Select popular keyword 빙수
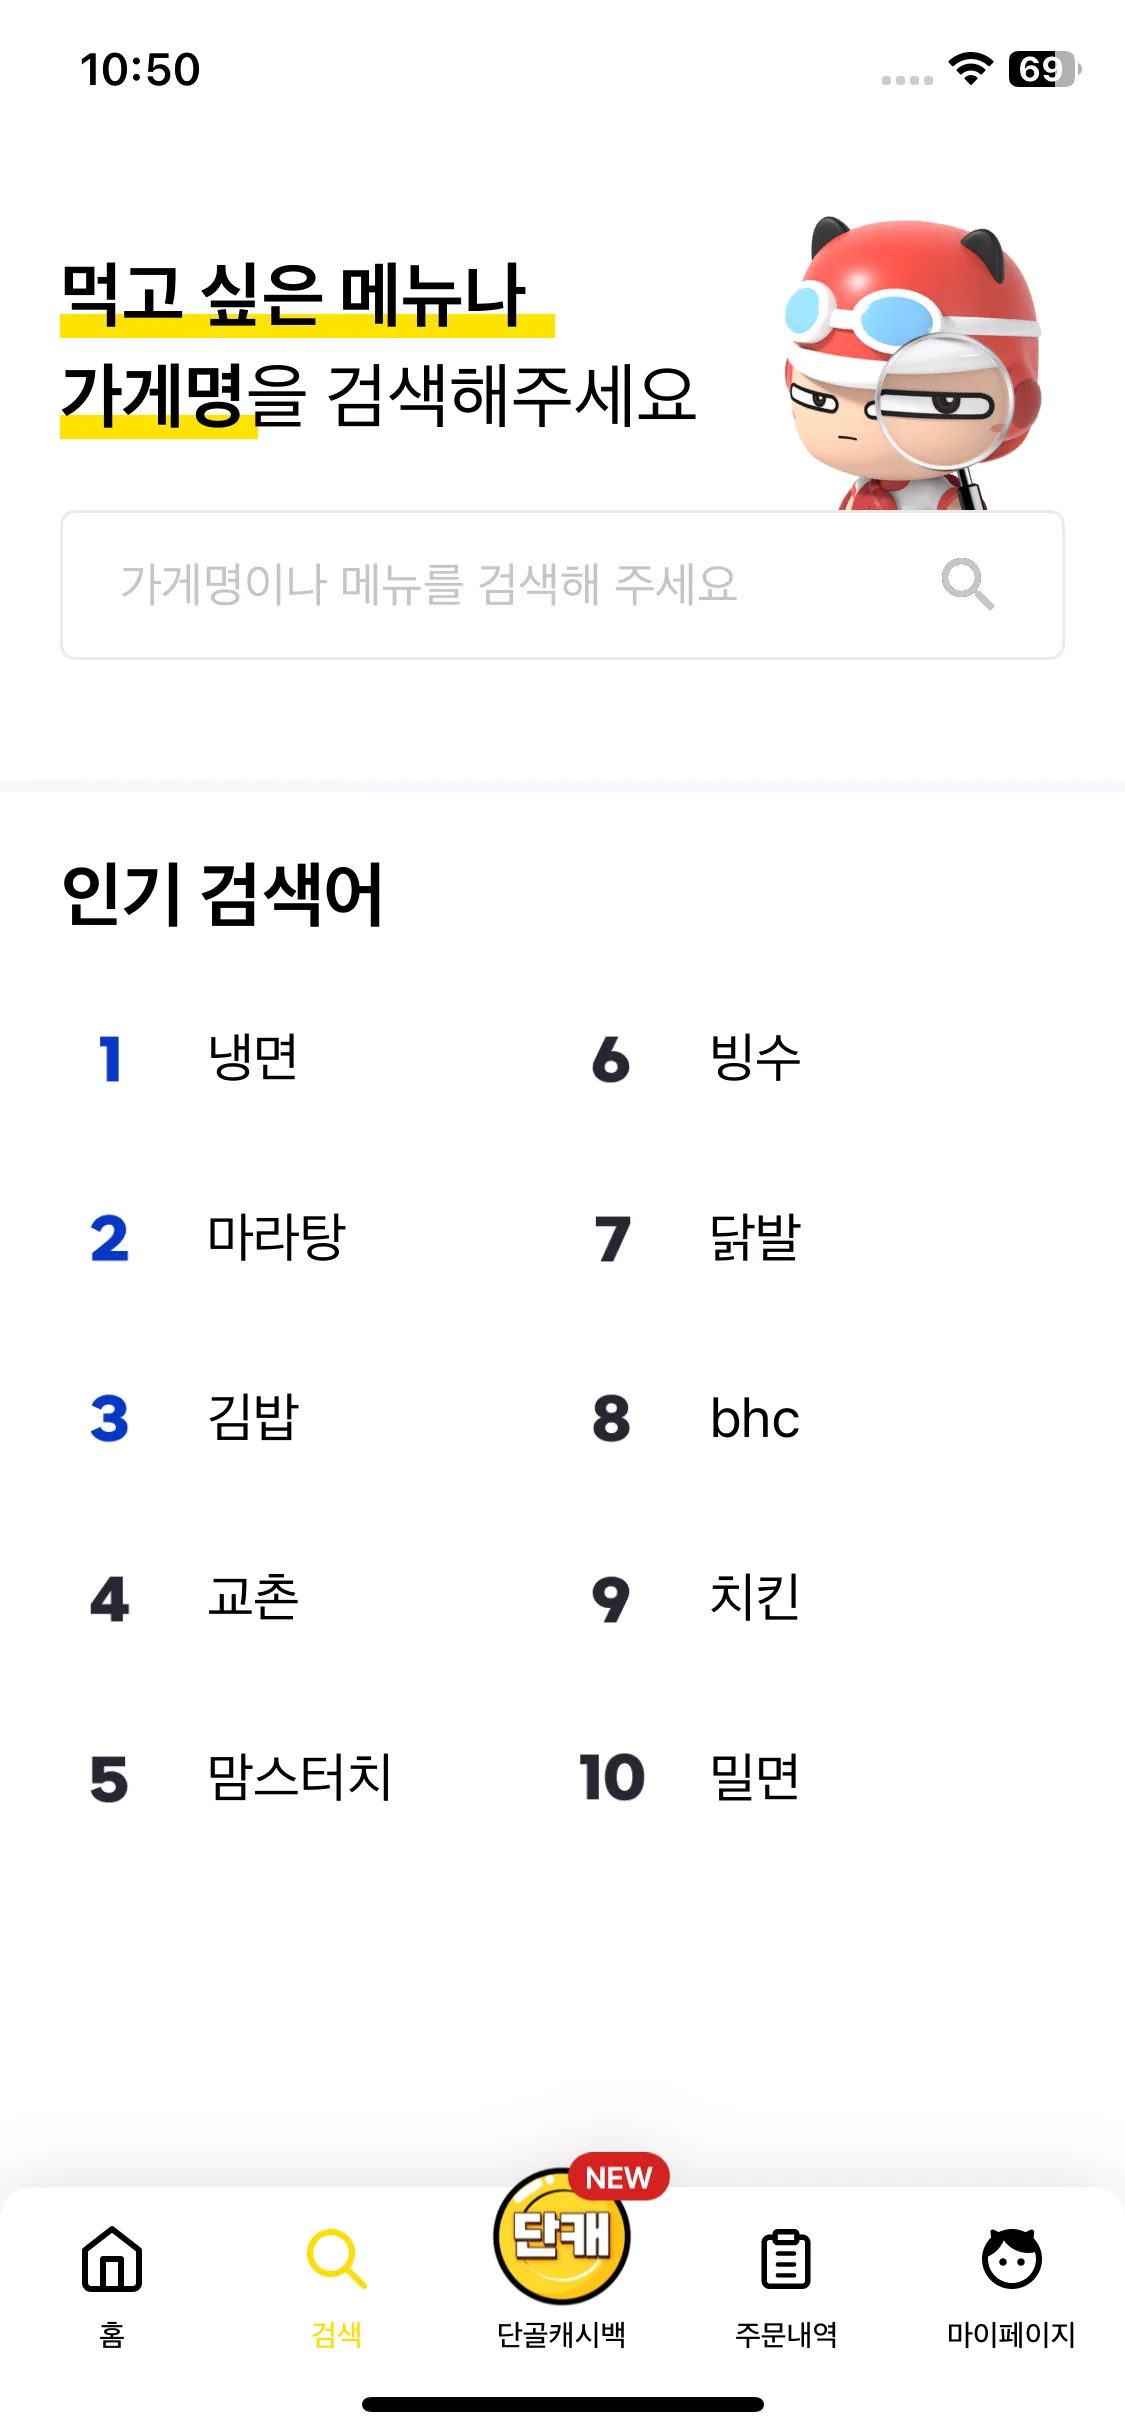This screenshot has width=1125, height=2436. pos(755,1058)
